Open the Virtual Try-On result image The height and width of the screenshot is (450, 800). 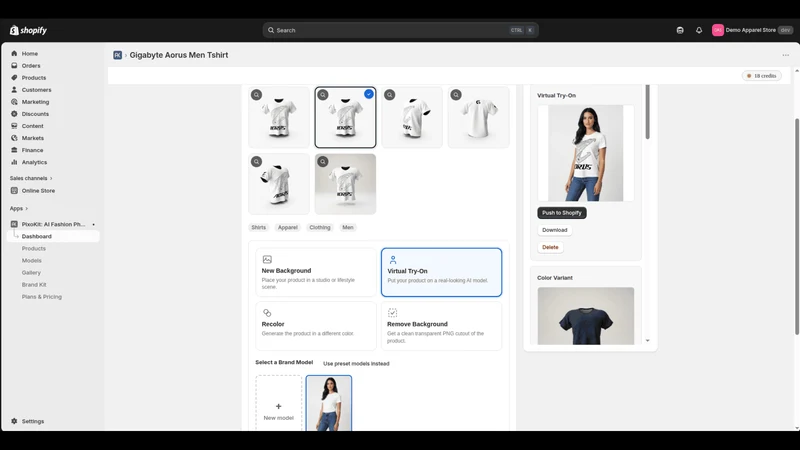click(586, 153)
